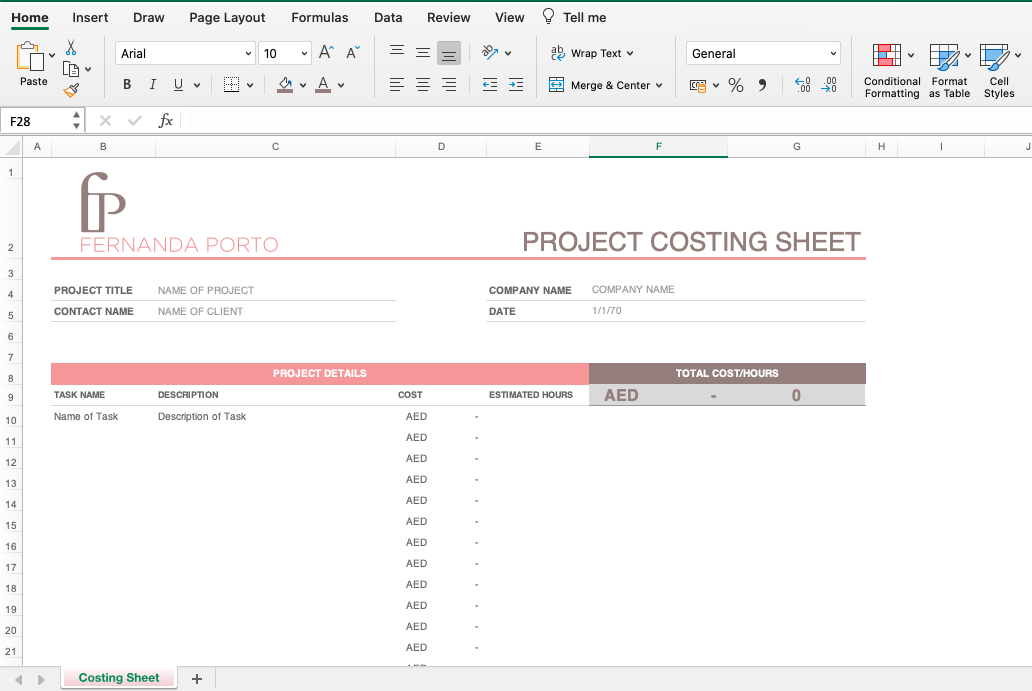Toggle Italic formatting
Viewport: 1032px width, 691px height.
[152, 84]
